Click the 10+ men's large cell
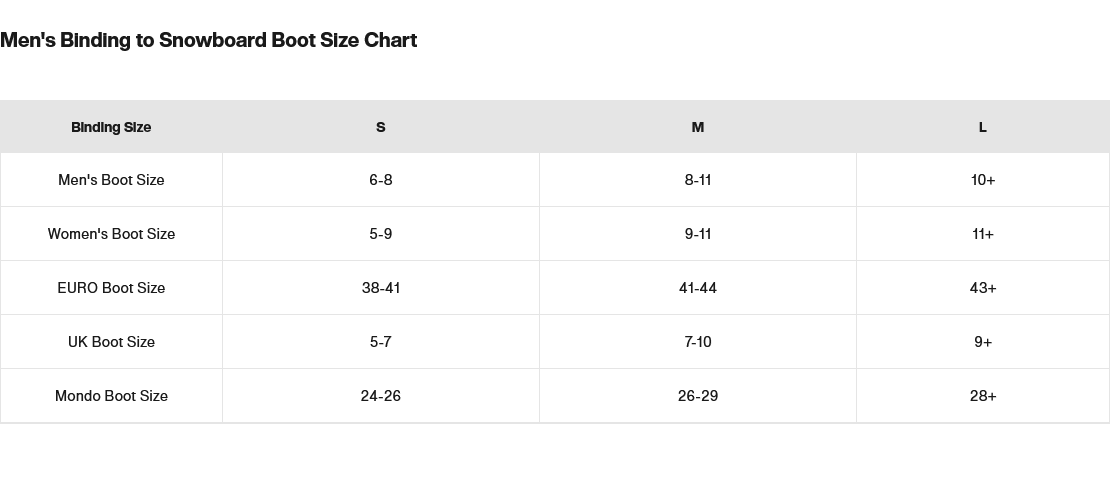This screenshot has width=1110, height=500. (983, 180)
